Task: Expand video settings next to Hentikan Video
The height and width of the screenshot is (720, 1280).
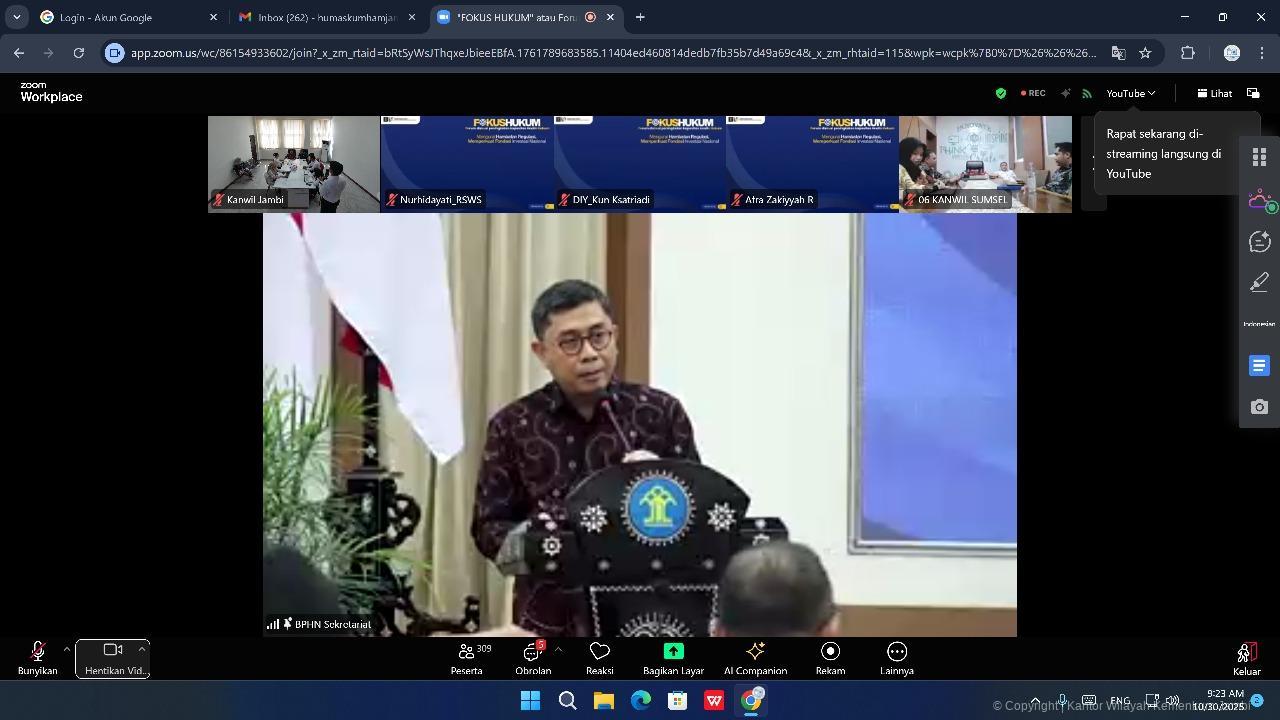Action: [140, 648]
